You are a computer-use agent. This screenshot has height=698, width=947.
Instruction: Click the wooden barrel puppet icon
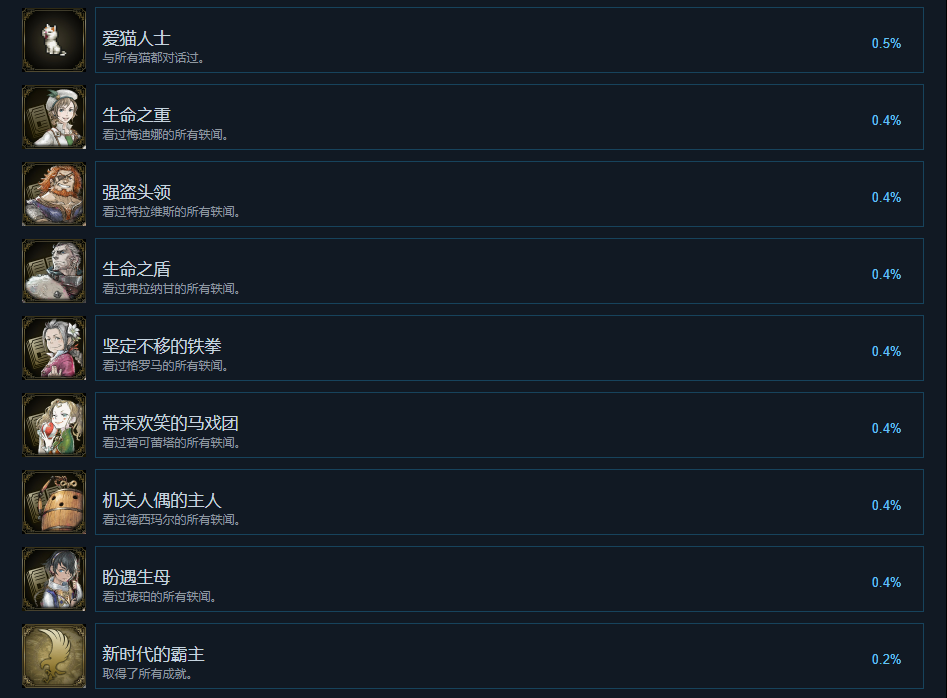(x=54, y=502)
